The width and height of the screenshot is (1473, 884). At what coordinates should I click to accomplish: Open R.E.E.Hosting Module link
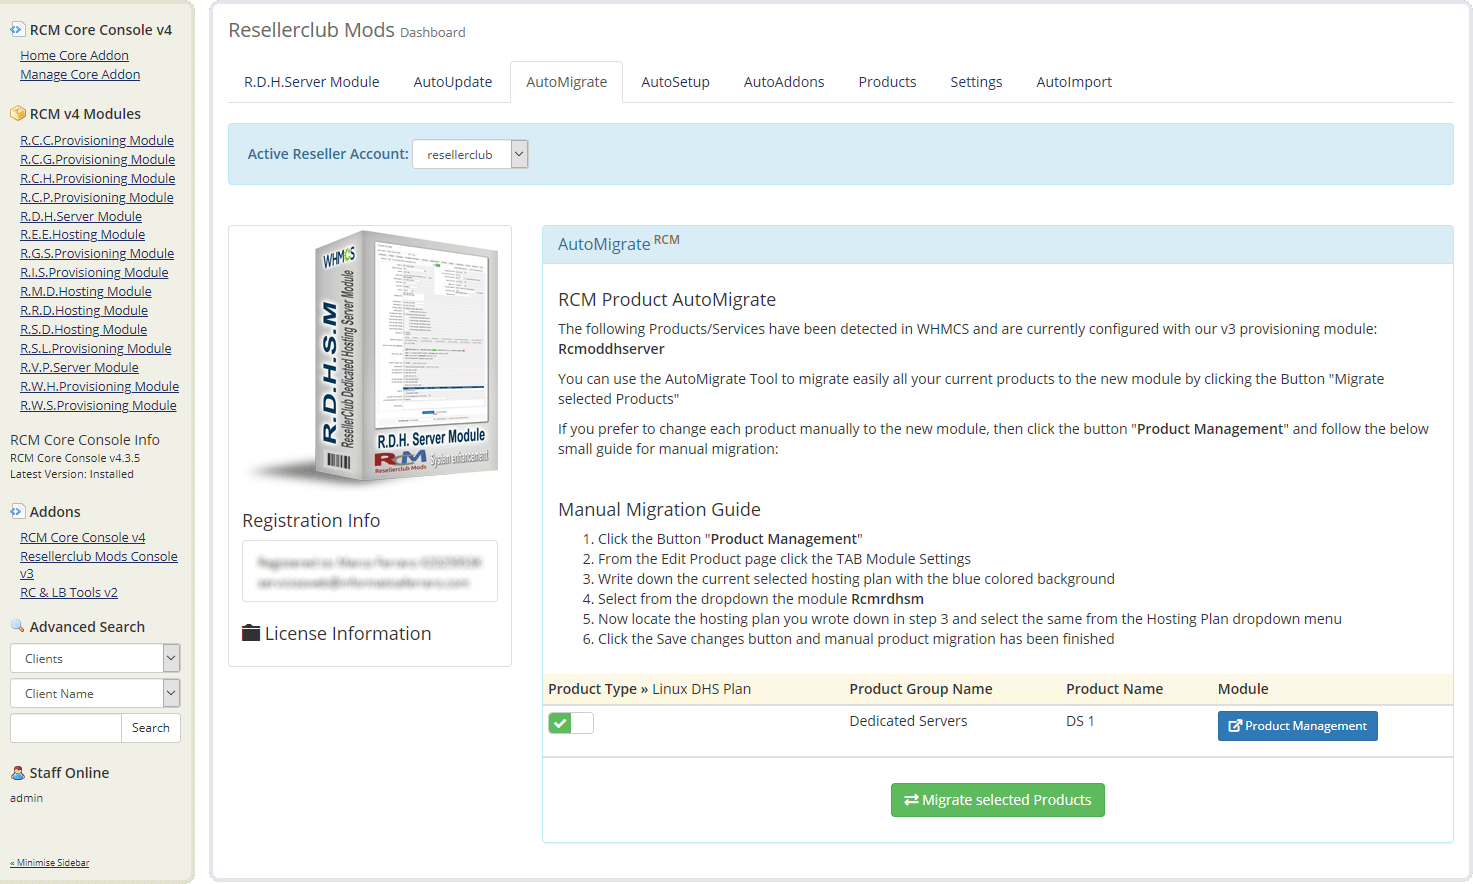coord(82,235)
